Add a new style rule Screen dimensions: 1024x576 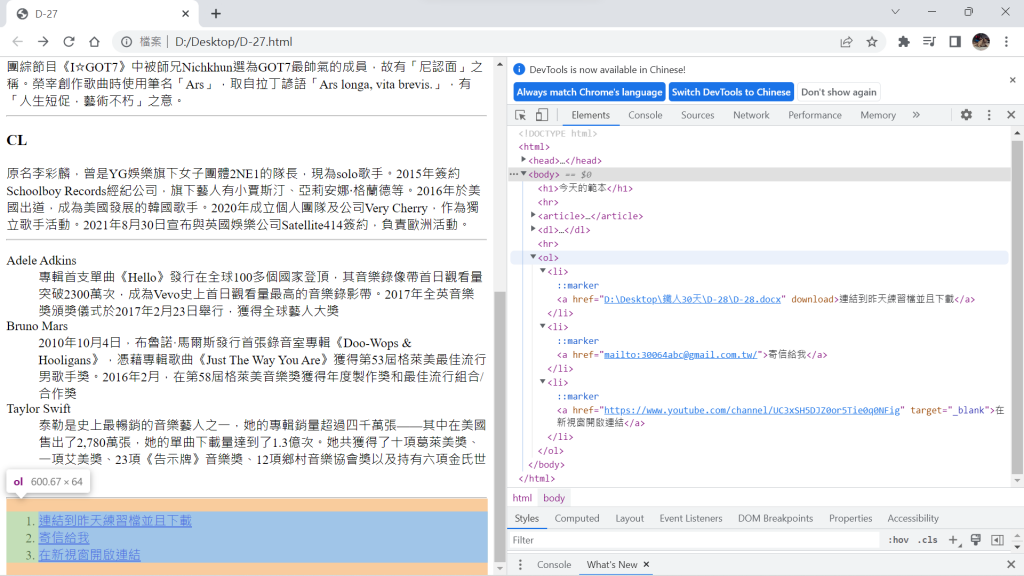[953, 540]
